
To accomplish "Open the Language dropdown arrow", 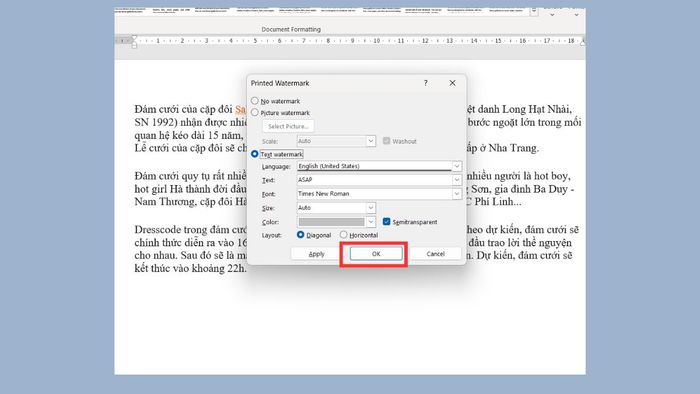I will 456,166.
